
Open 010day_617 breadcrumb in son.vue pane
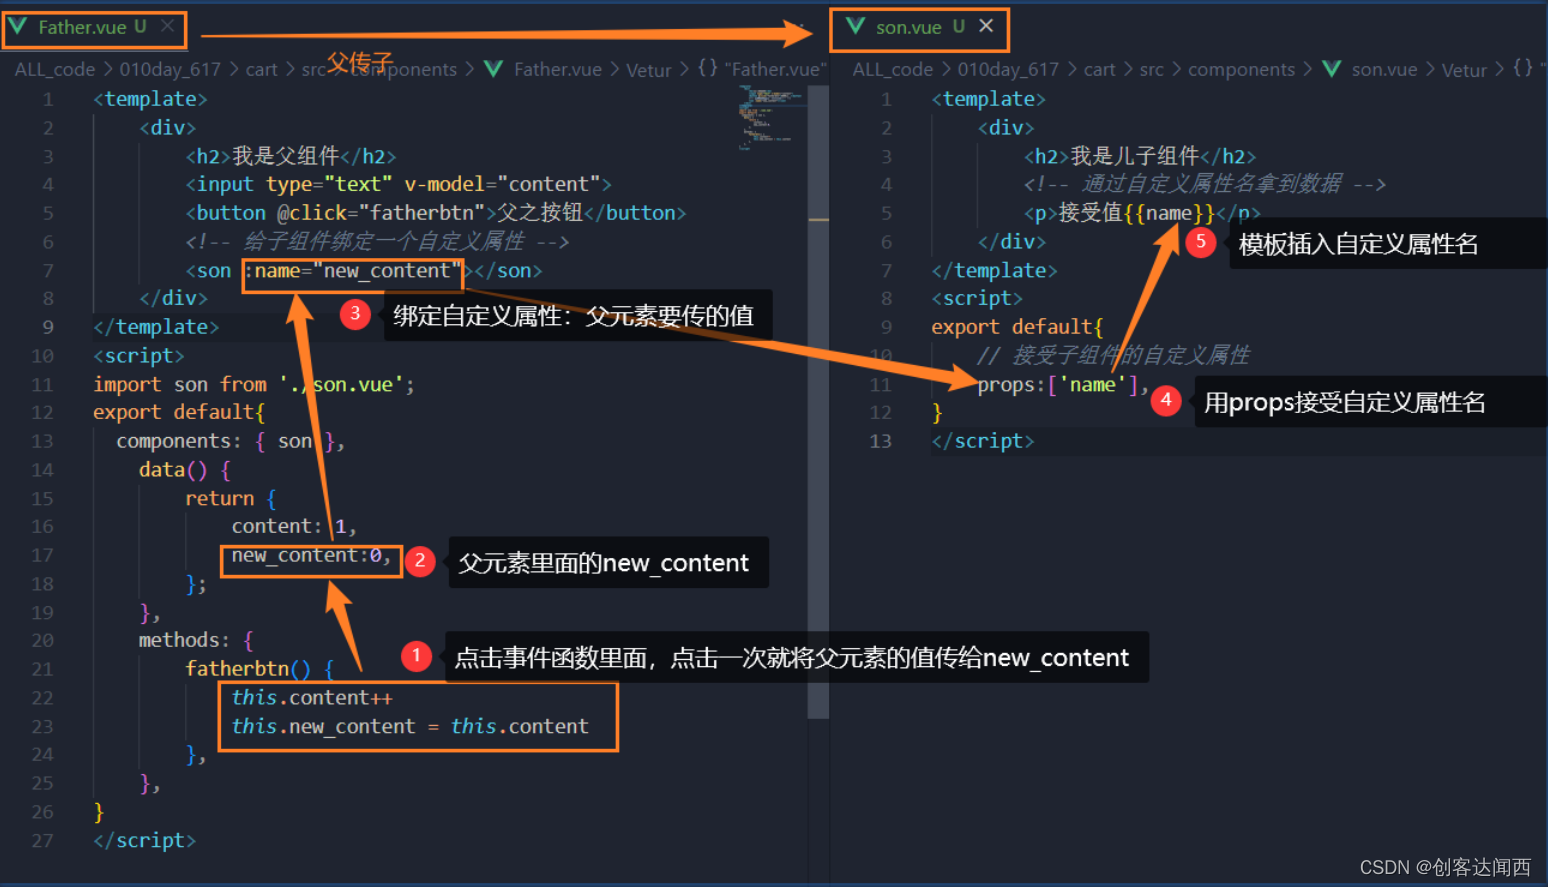[x=1008, y=69]
